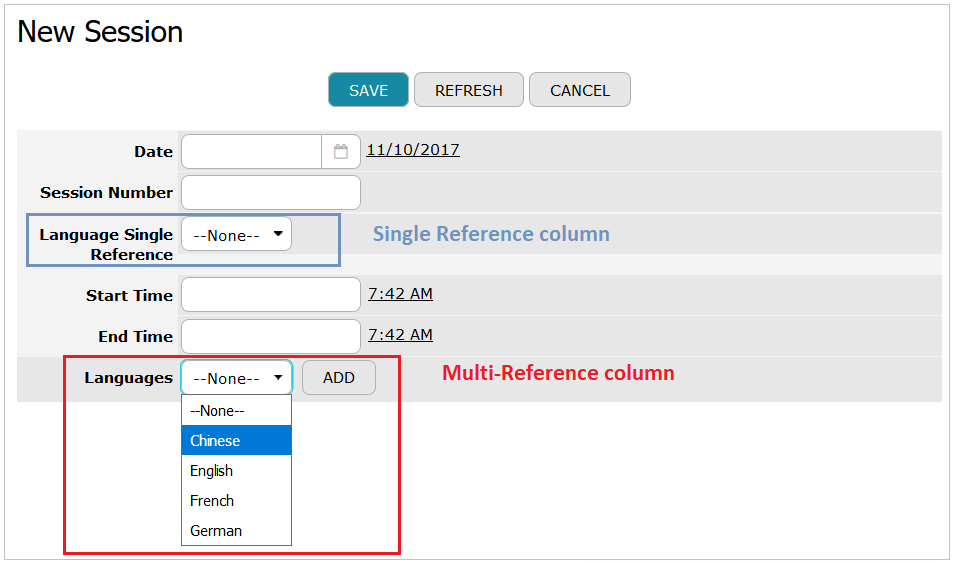Focus the Start Time input field
This screenshot has height=563, width=953.
[271, 294]
